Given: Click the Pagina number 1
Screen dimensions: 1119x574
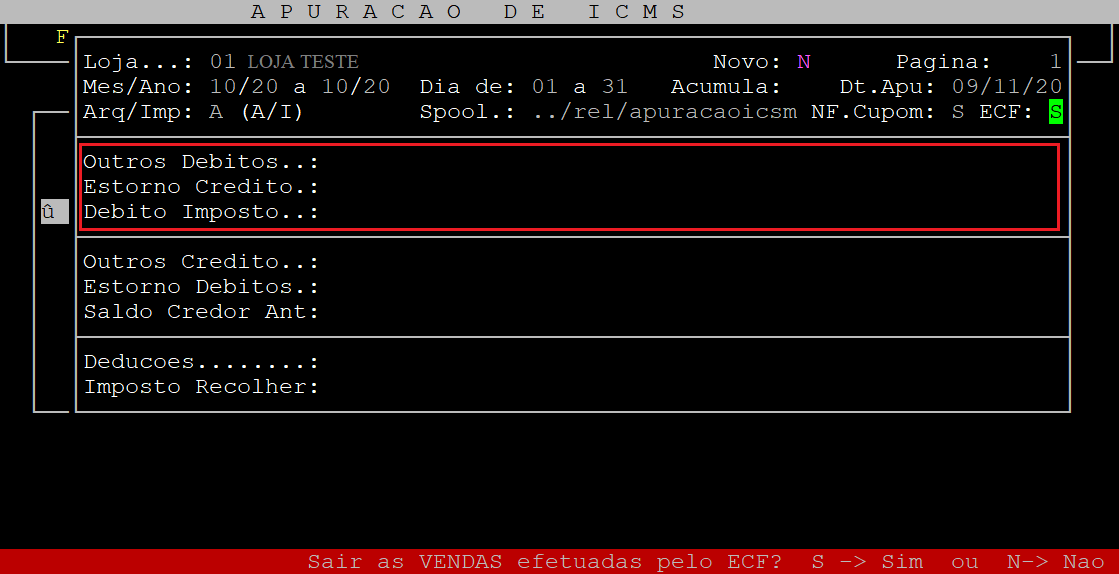Looking at the screenshot, I should [1055, 62].
